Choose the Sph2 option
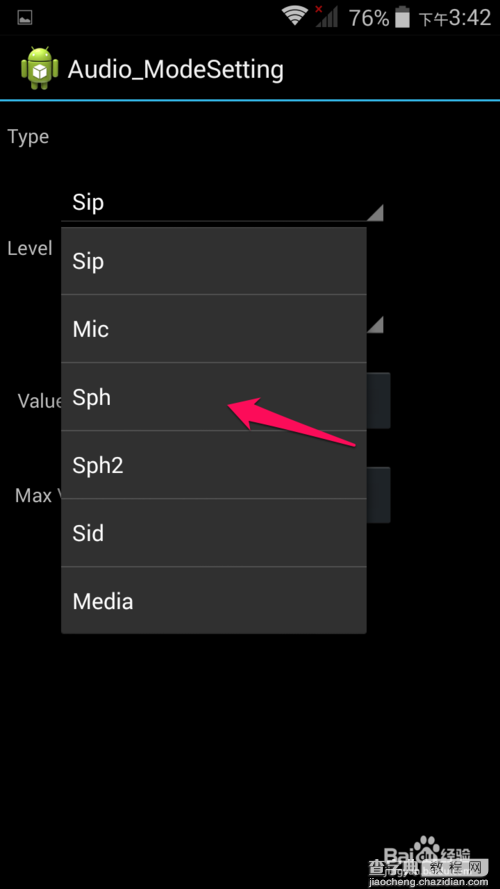500x889 pixels. [214, 465]
